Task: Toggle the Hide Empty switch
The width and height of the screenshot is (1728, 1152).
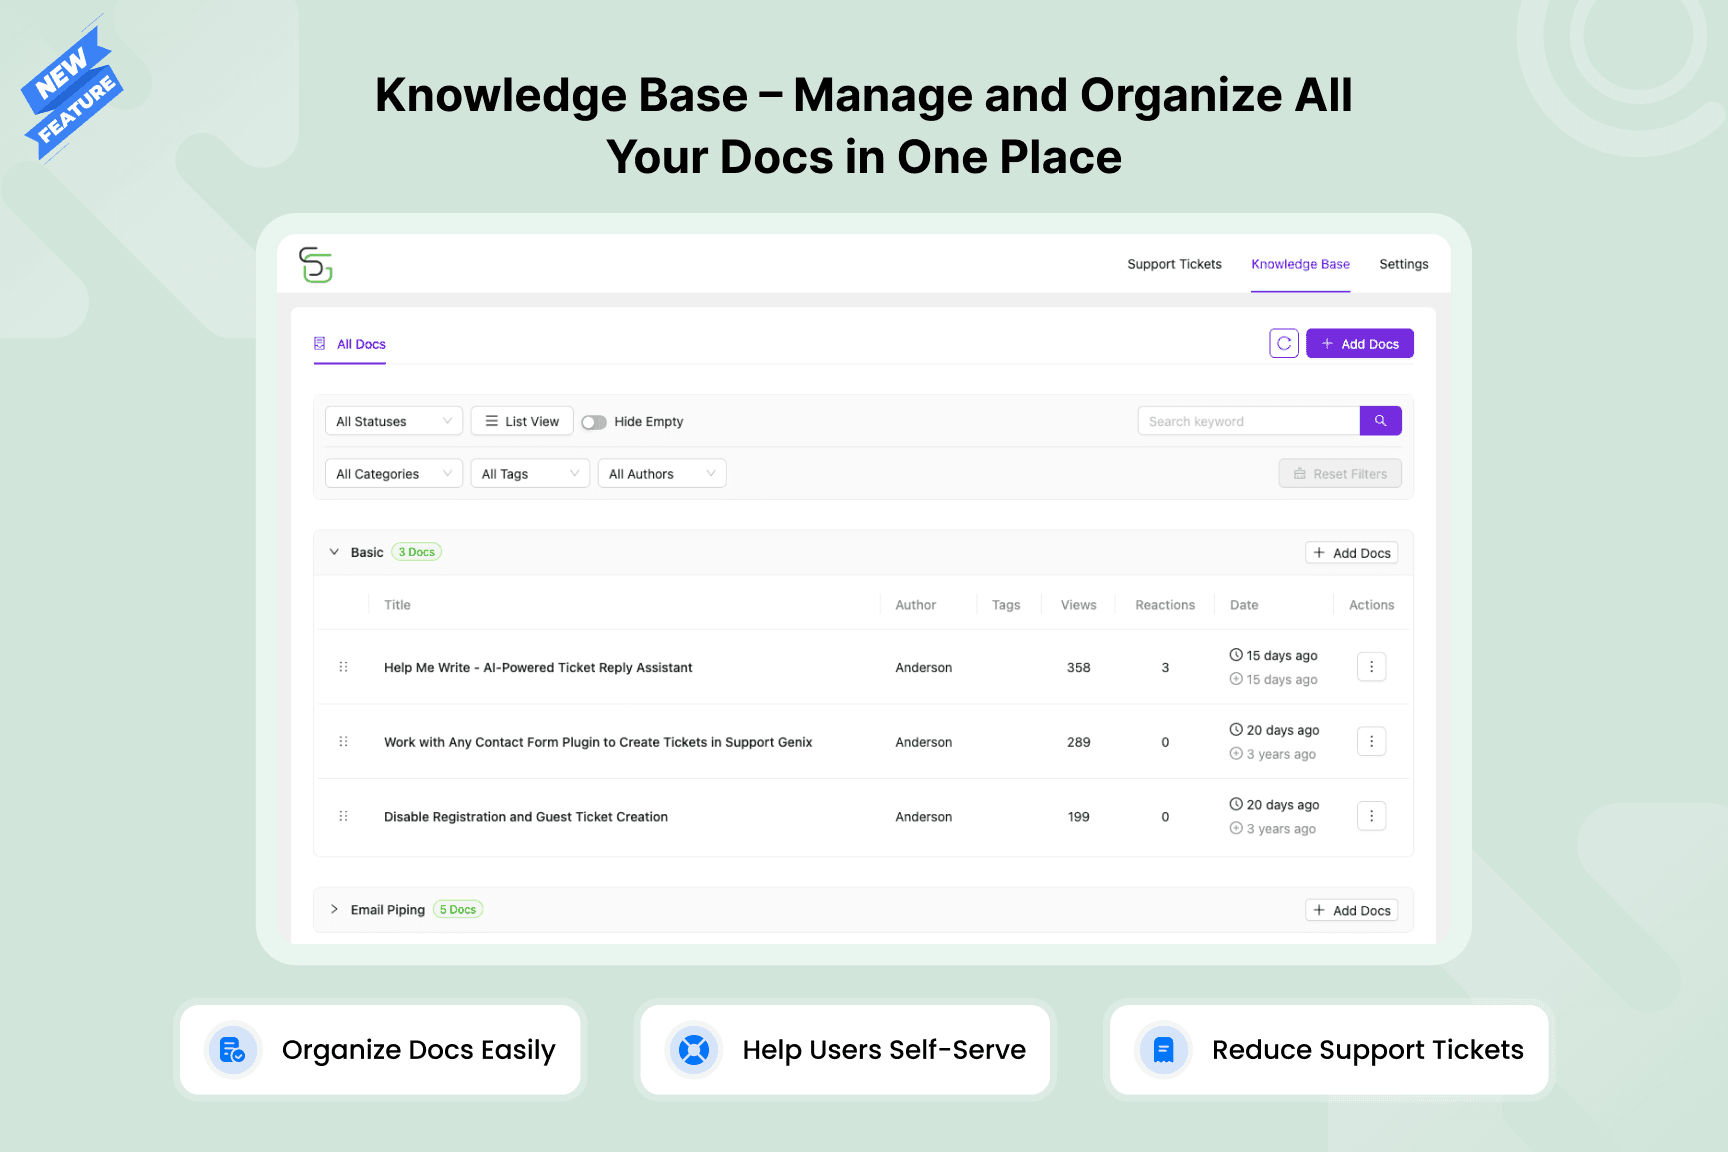Action: tap(594, 422)
